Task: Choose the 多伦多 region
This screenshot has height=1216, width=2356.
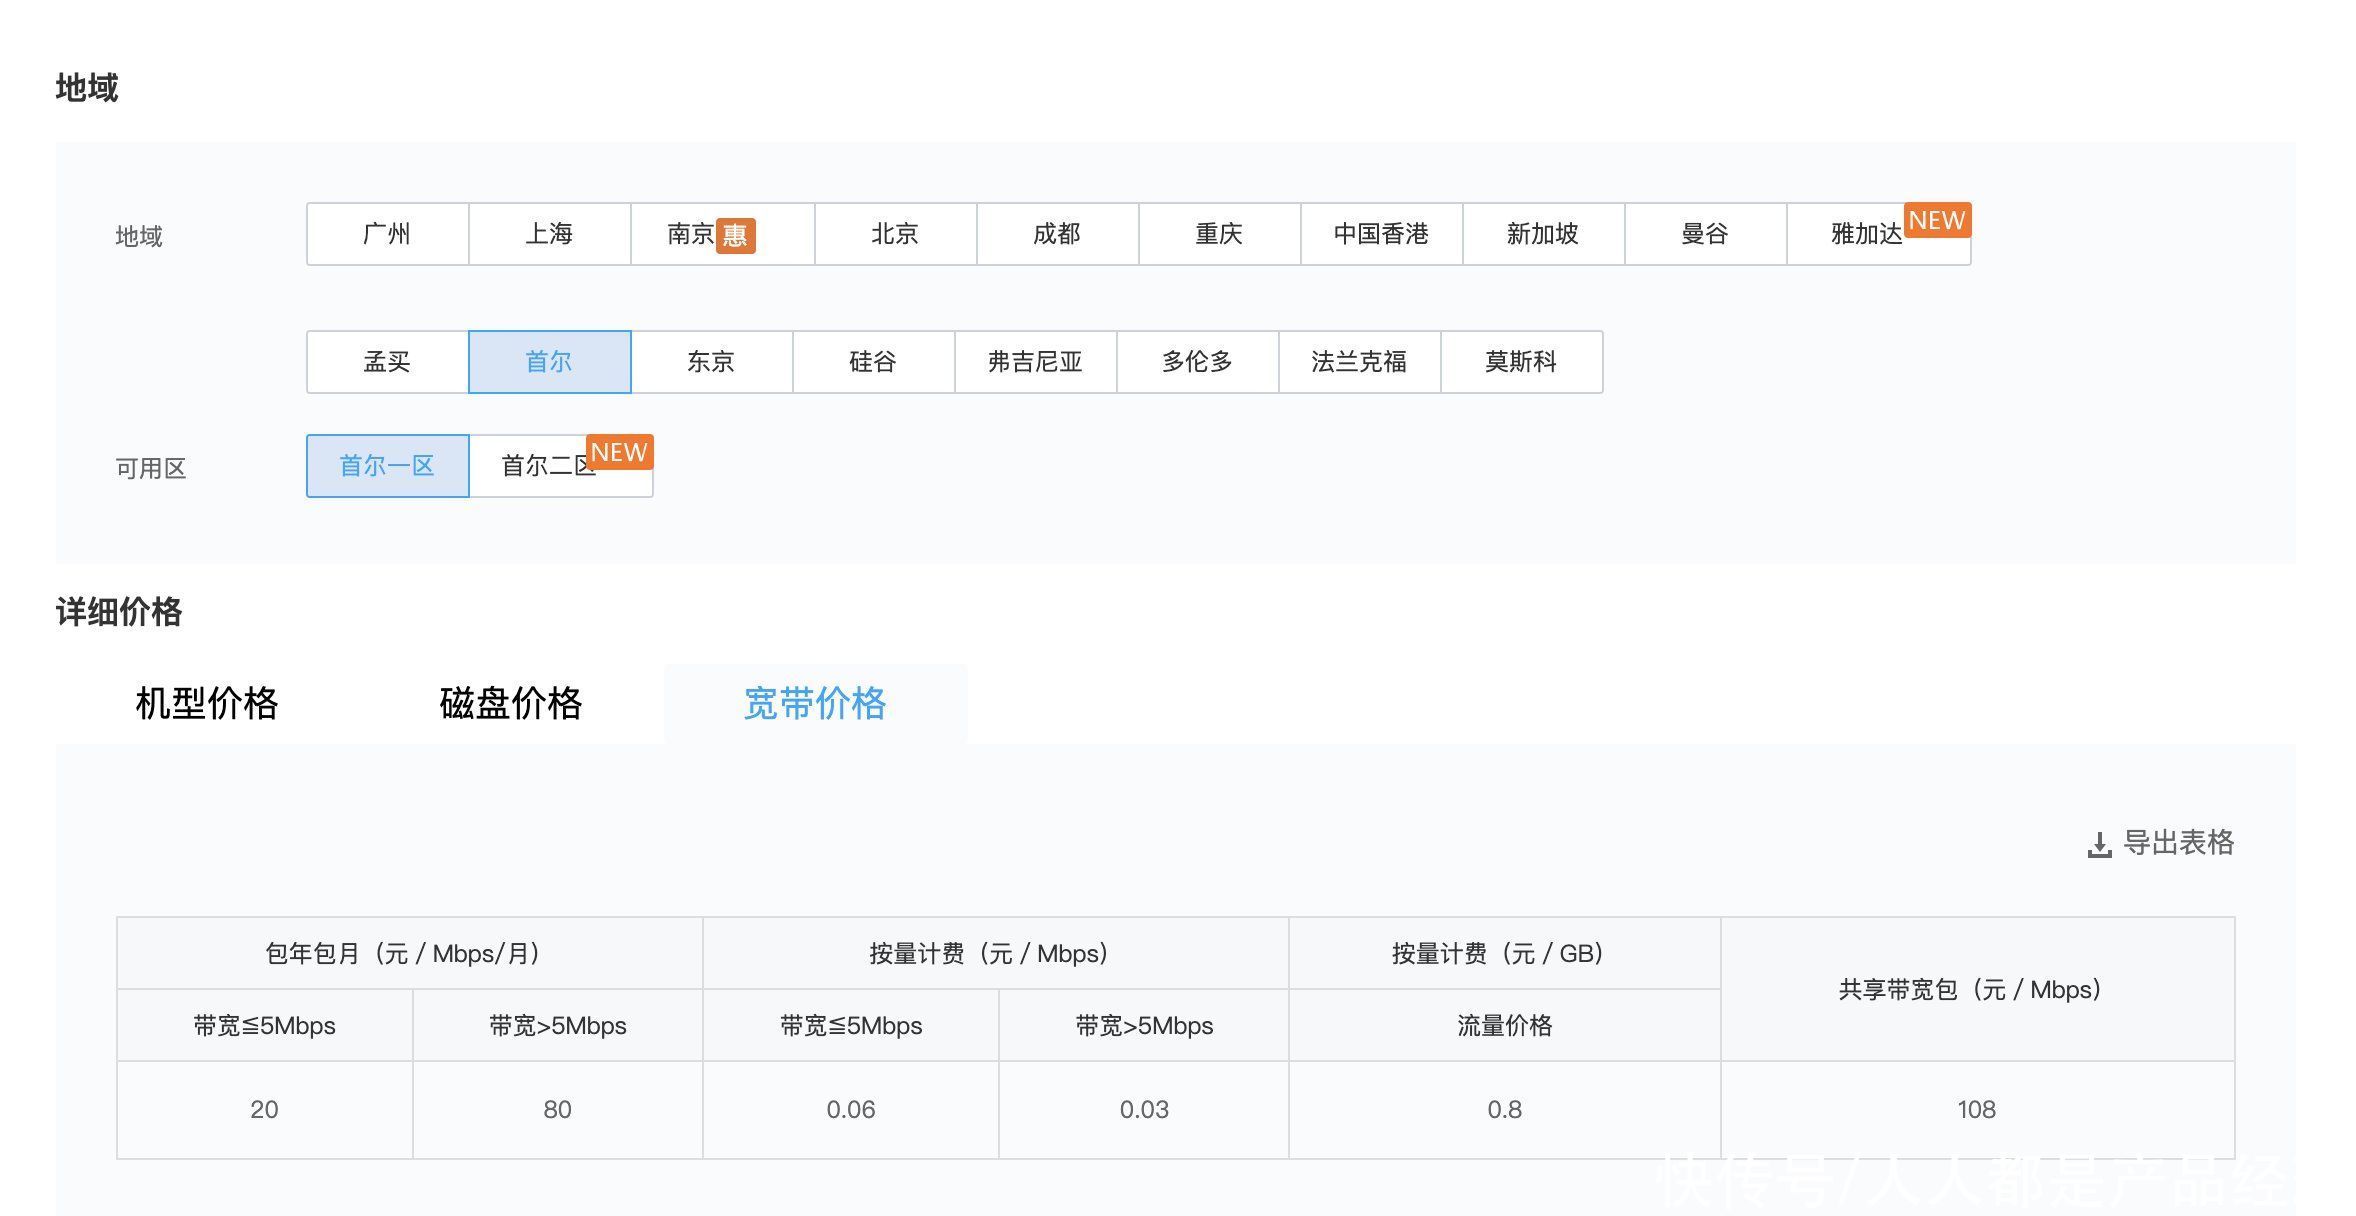Action: pyautogui.click(x=1198, y=362)
